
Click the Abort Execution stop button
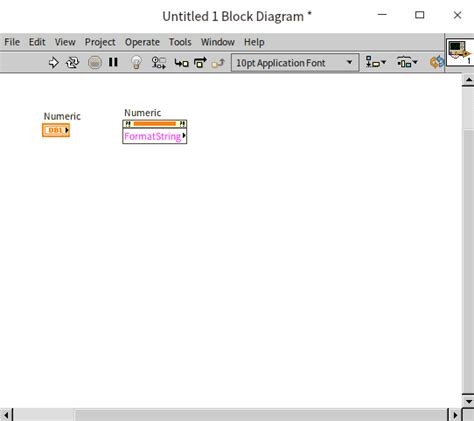95,63
